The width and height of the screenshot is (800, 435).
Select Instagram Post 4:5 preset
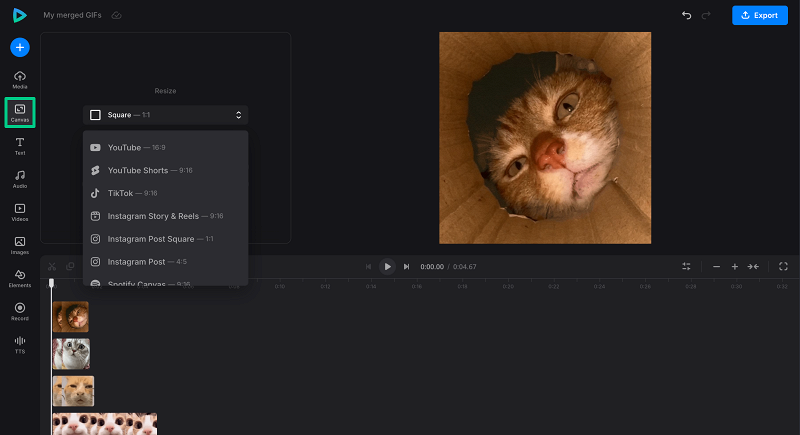pyautogui.click(x=165, y=262)
